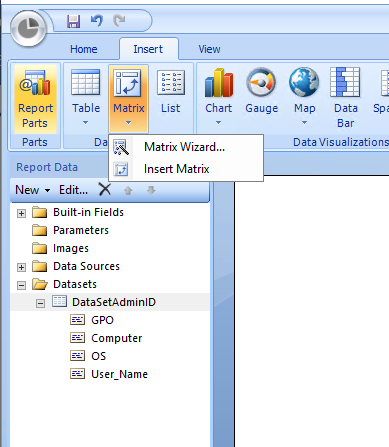The image size is (389, 447).
Task: Click the Chart icon
Action: (219, 82)
